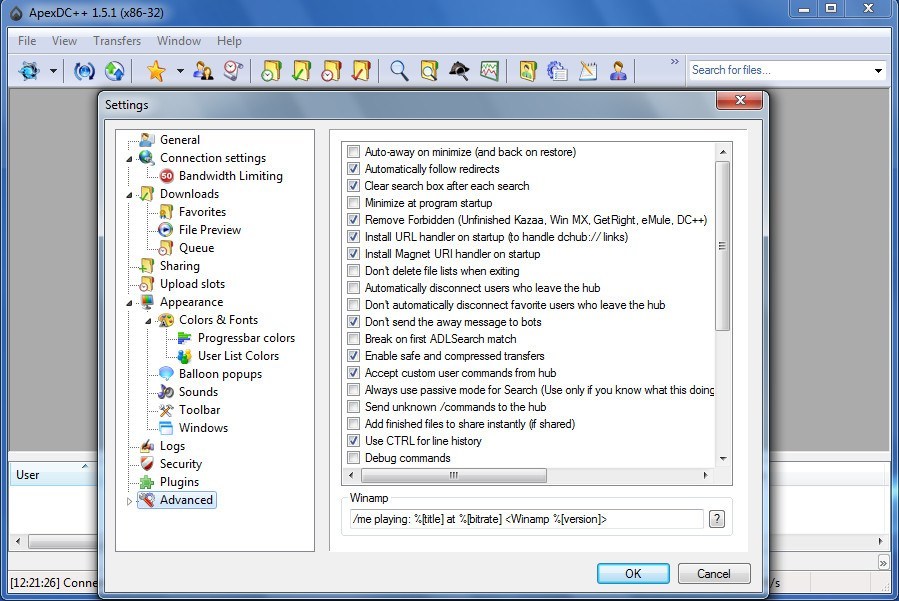This screenshot has width=899, height=601.
Task: Open the Window menu
Action: coord(178,41)
